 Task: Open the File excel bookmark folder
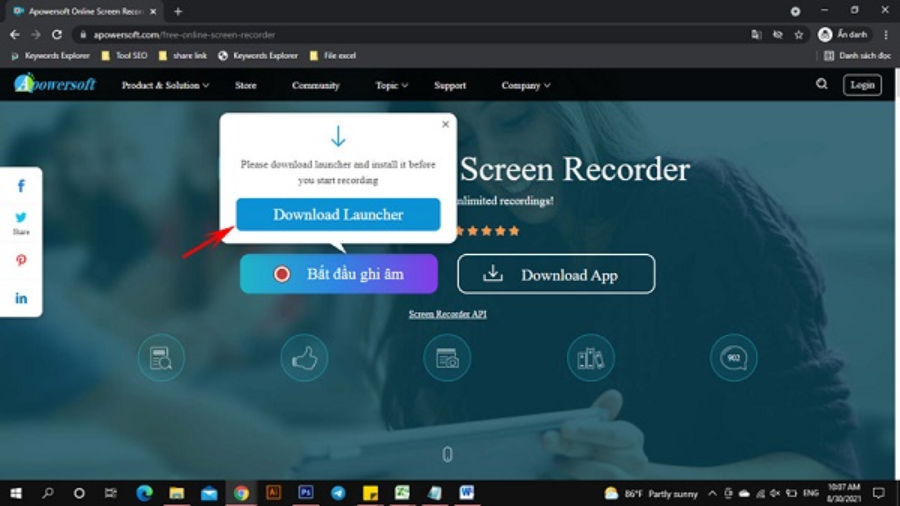click(x=332, y=56)
